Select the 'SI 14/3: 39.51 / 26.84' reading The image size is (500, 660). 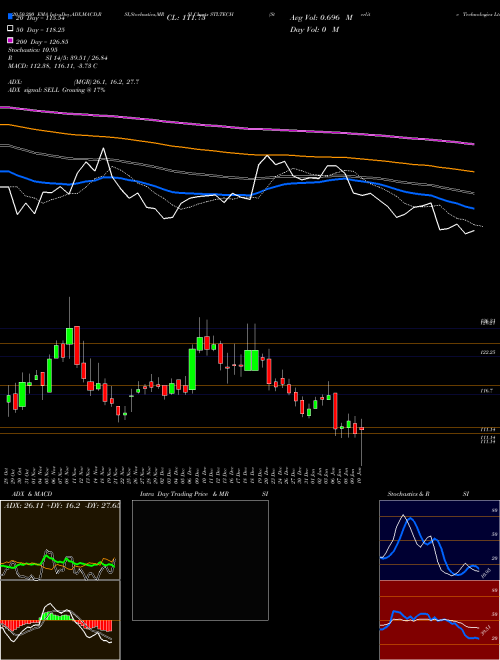coord(77,58)
